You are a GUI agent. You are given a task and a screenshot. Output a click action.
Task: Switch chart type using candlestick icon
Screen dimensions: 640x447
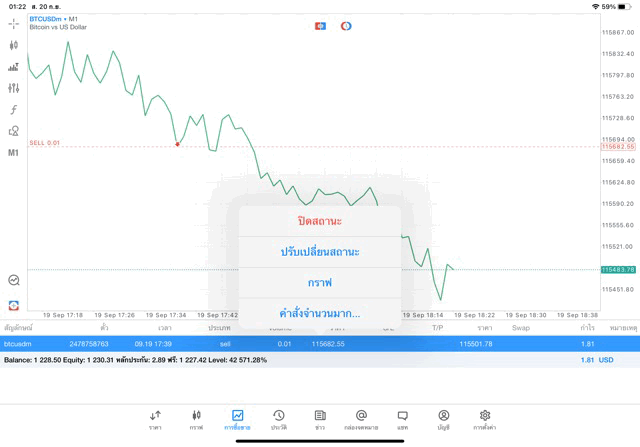[14, 45]
